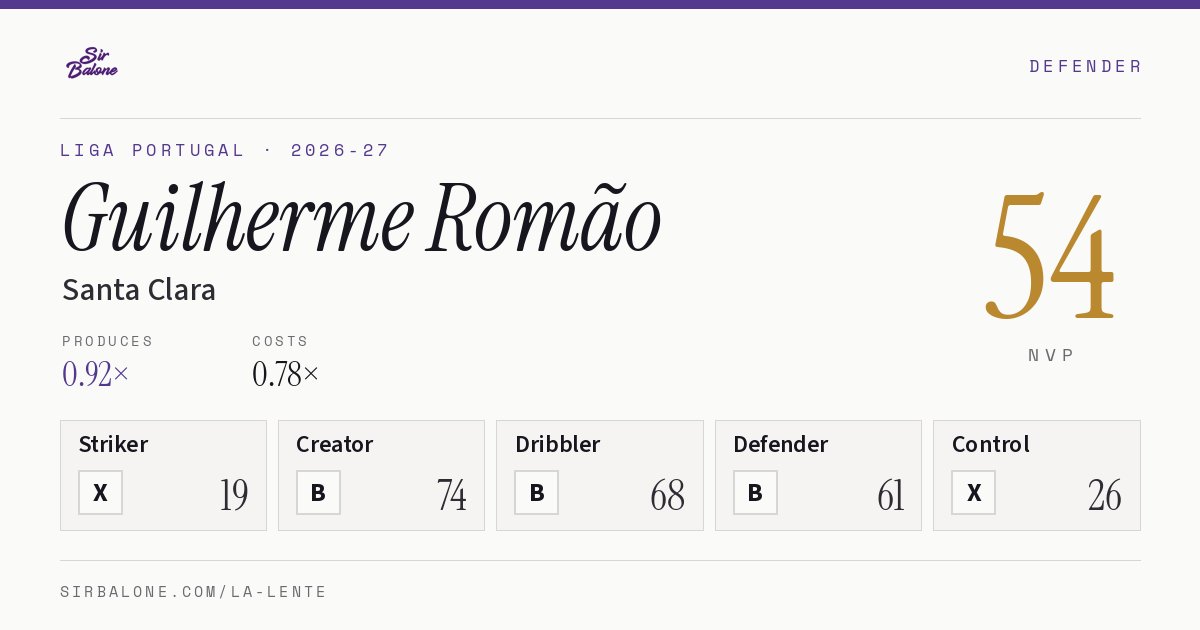Click the Sir Balone logo
The image size is (1200, 630).
pyautogui.click(x=92, y=63)
